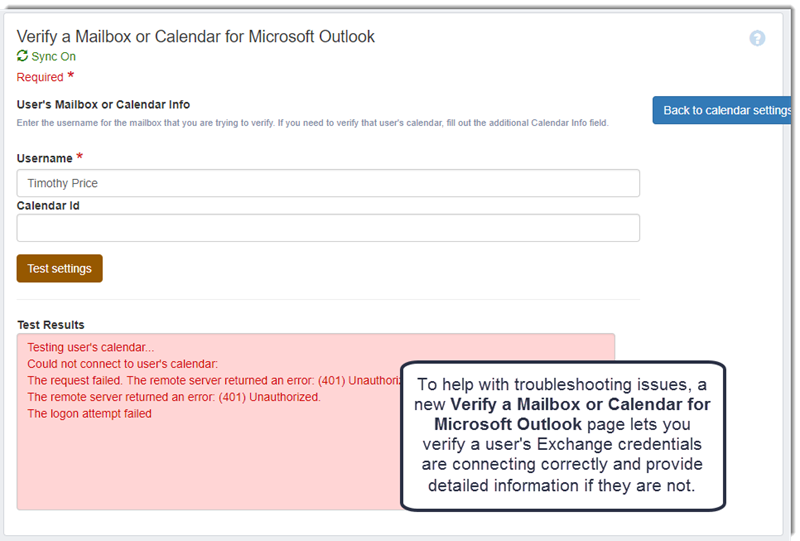Click the help question mark icon
This screenshot has width=800, height=541.
tap(757, 38)
